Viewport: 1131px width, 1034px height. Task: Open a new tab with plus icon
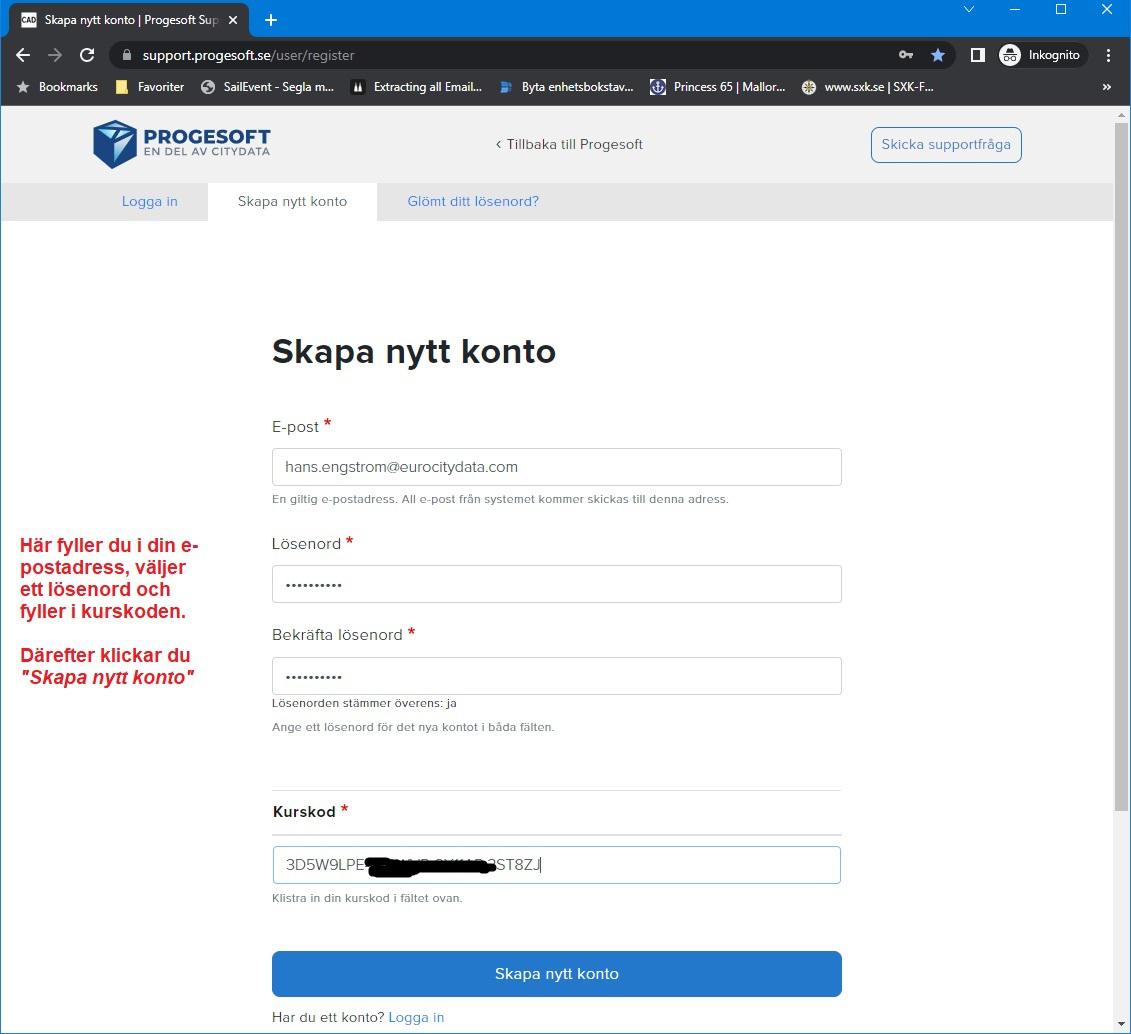pos(271,20)
